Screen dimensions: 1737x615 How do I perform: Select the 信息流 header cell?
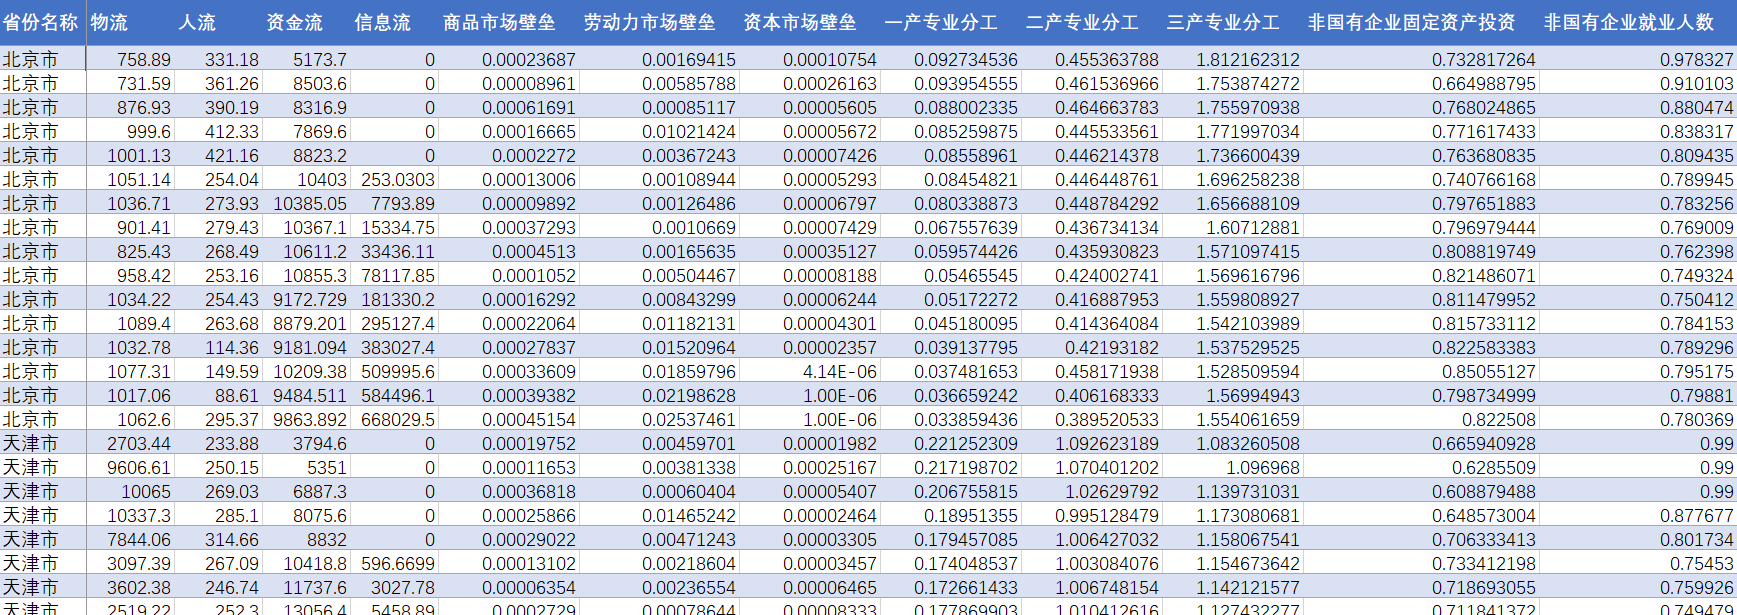point(383,22)
